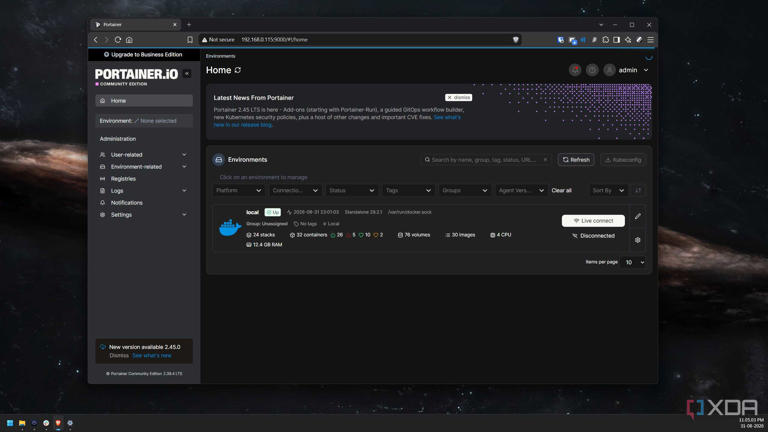Viewport: 768px width, 432px height.
Task: Expand the User-related menu
Action: [x=143, y=155]
